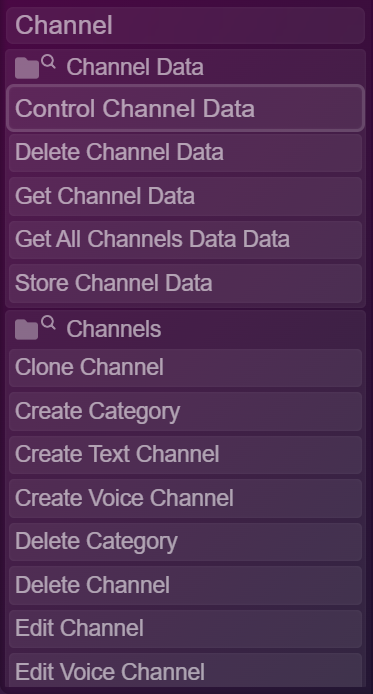Open the Edit Channel action
The image size is (373, 694).
point(185,629)
